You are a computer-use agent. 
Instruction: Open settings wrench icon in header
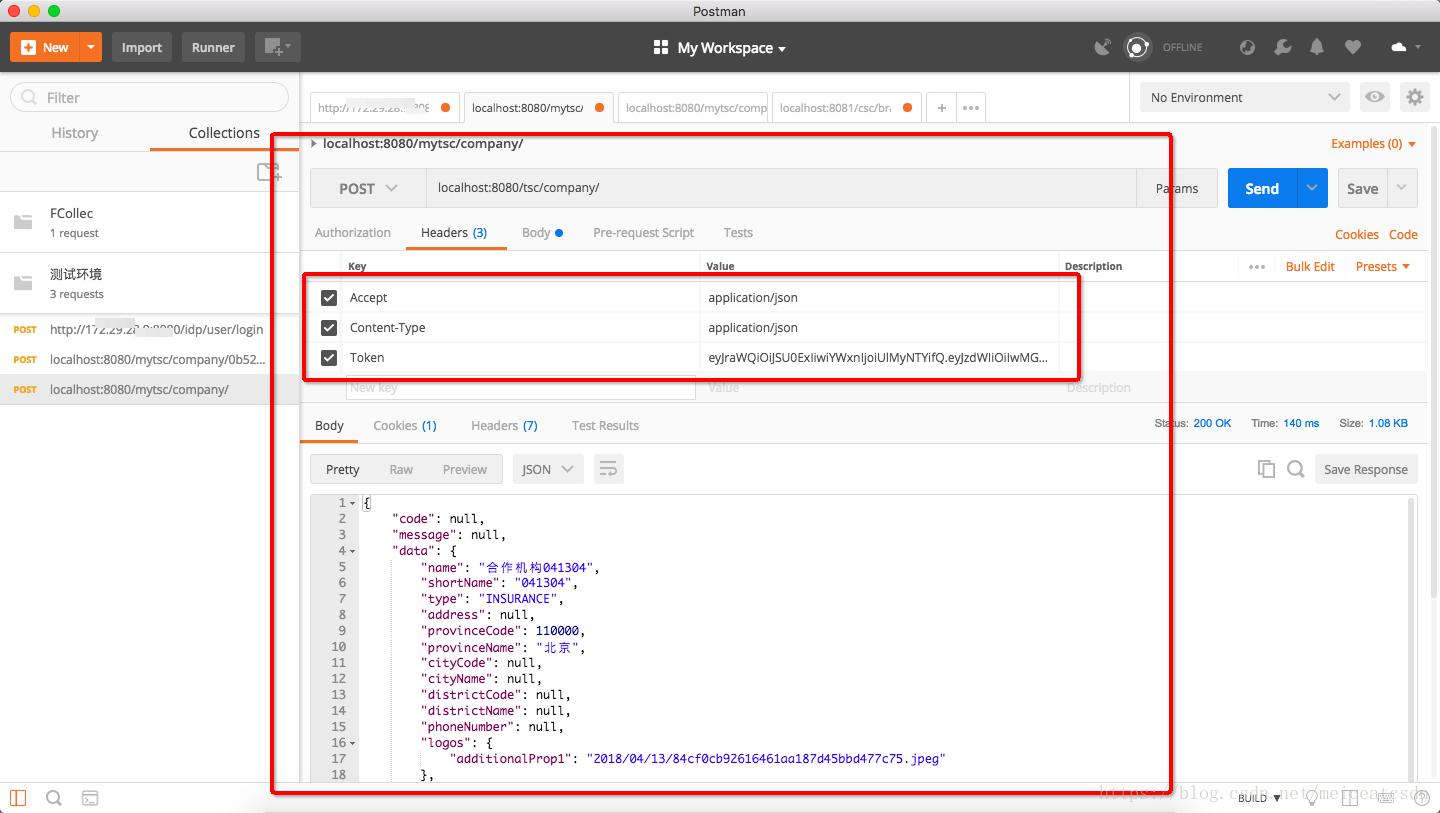[x=1282, y=47]
